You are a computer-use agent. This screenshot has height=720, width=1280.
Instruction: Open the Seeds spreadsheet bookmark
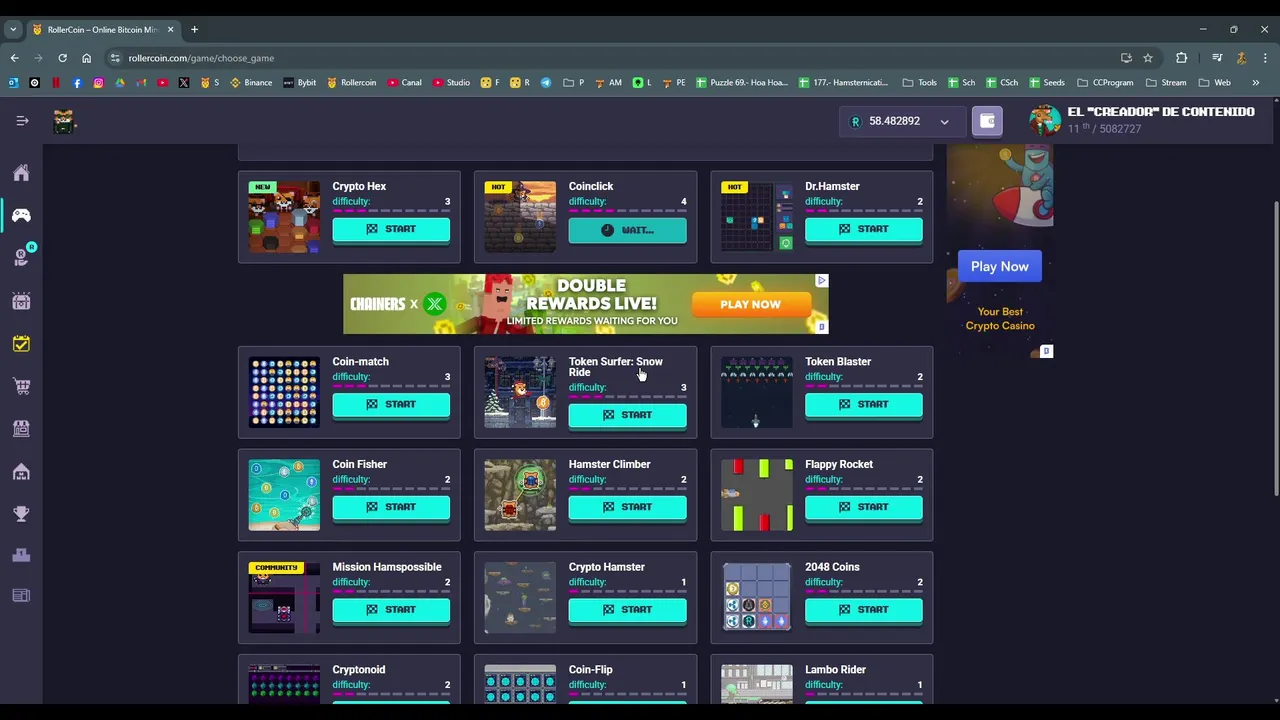[1046, 83]
